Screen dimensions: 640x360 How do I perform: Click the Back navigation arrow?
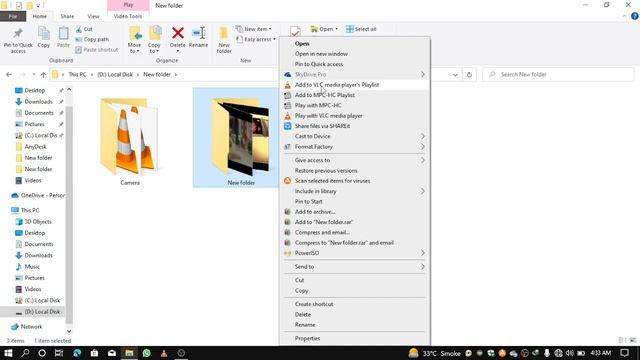tap(9, 75)
